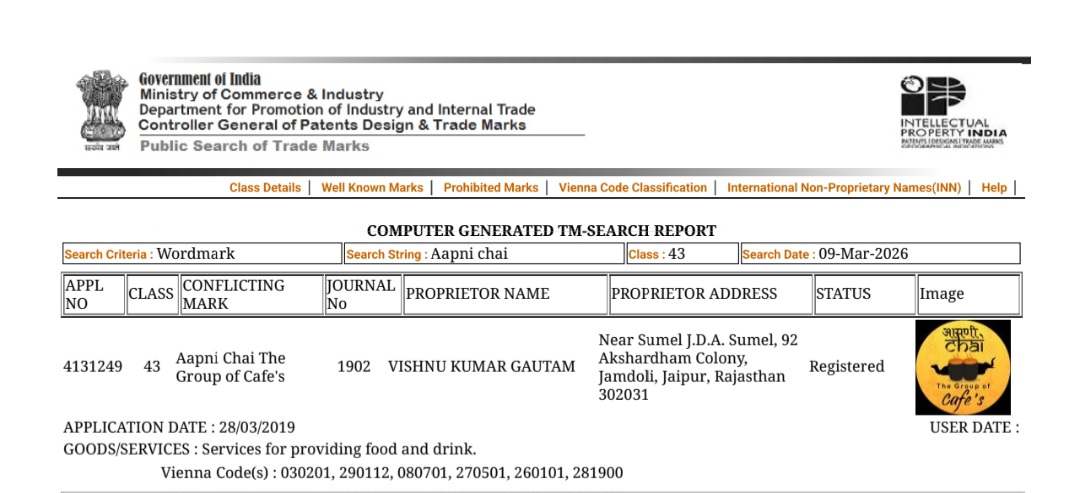Open International Non-Proprietary Names(INN) link
The height and width of the screenshot is (493, 1080).
coord(844,188)
